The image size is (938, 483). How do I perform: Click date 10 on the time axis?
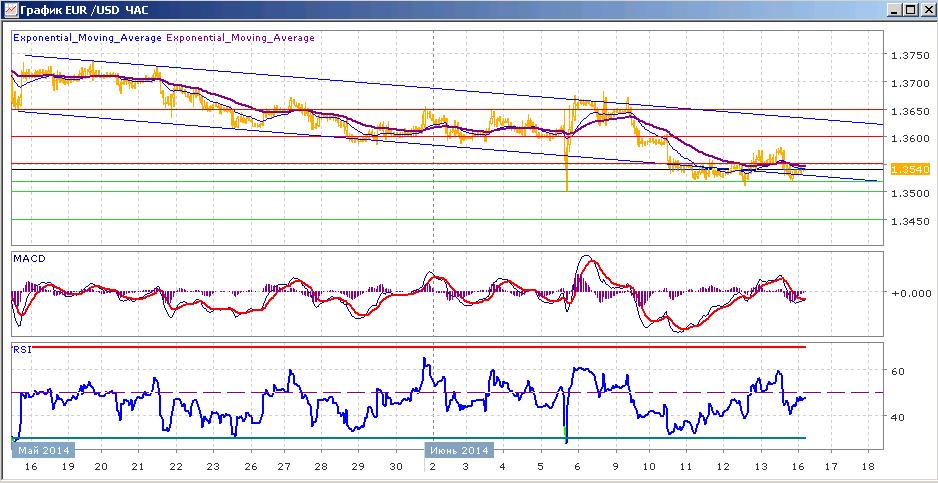(649, 467)
